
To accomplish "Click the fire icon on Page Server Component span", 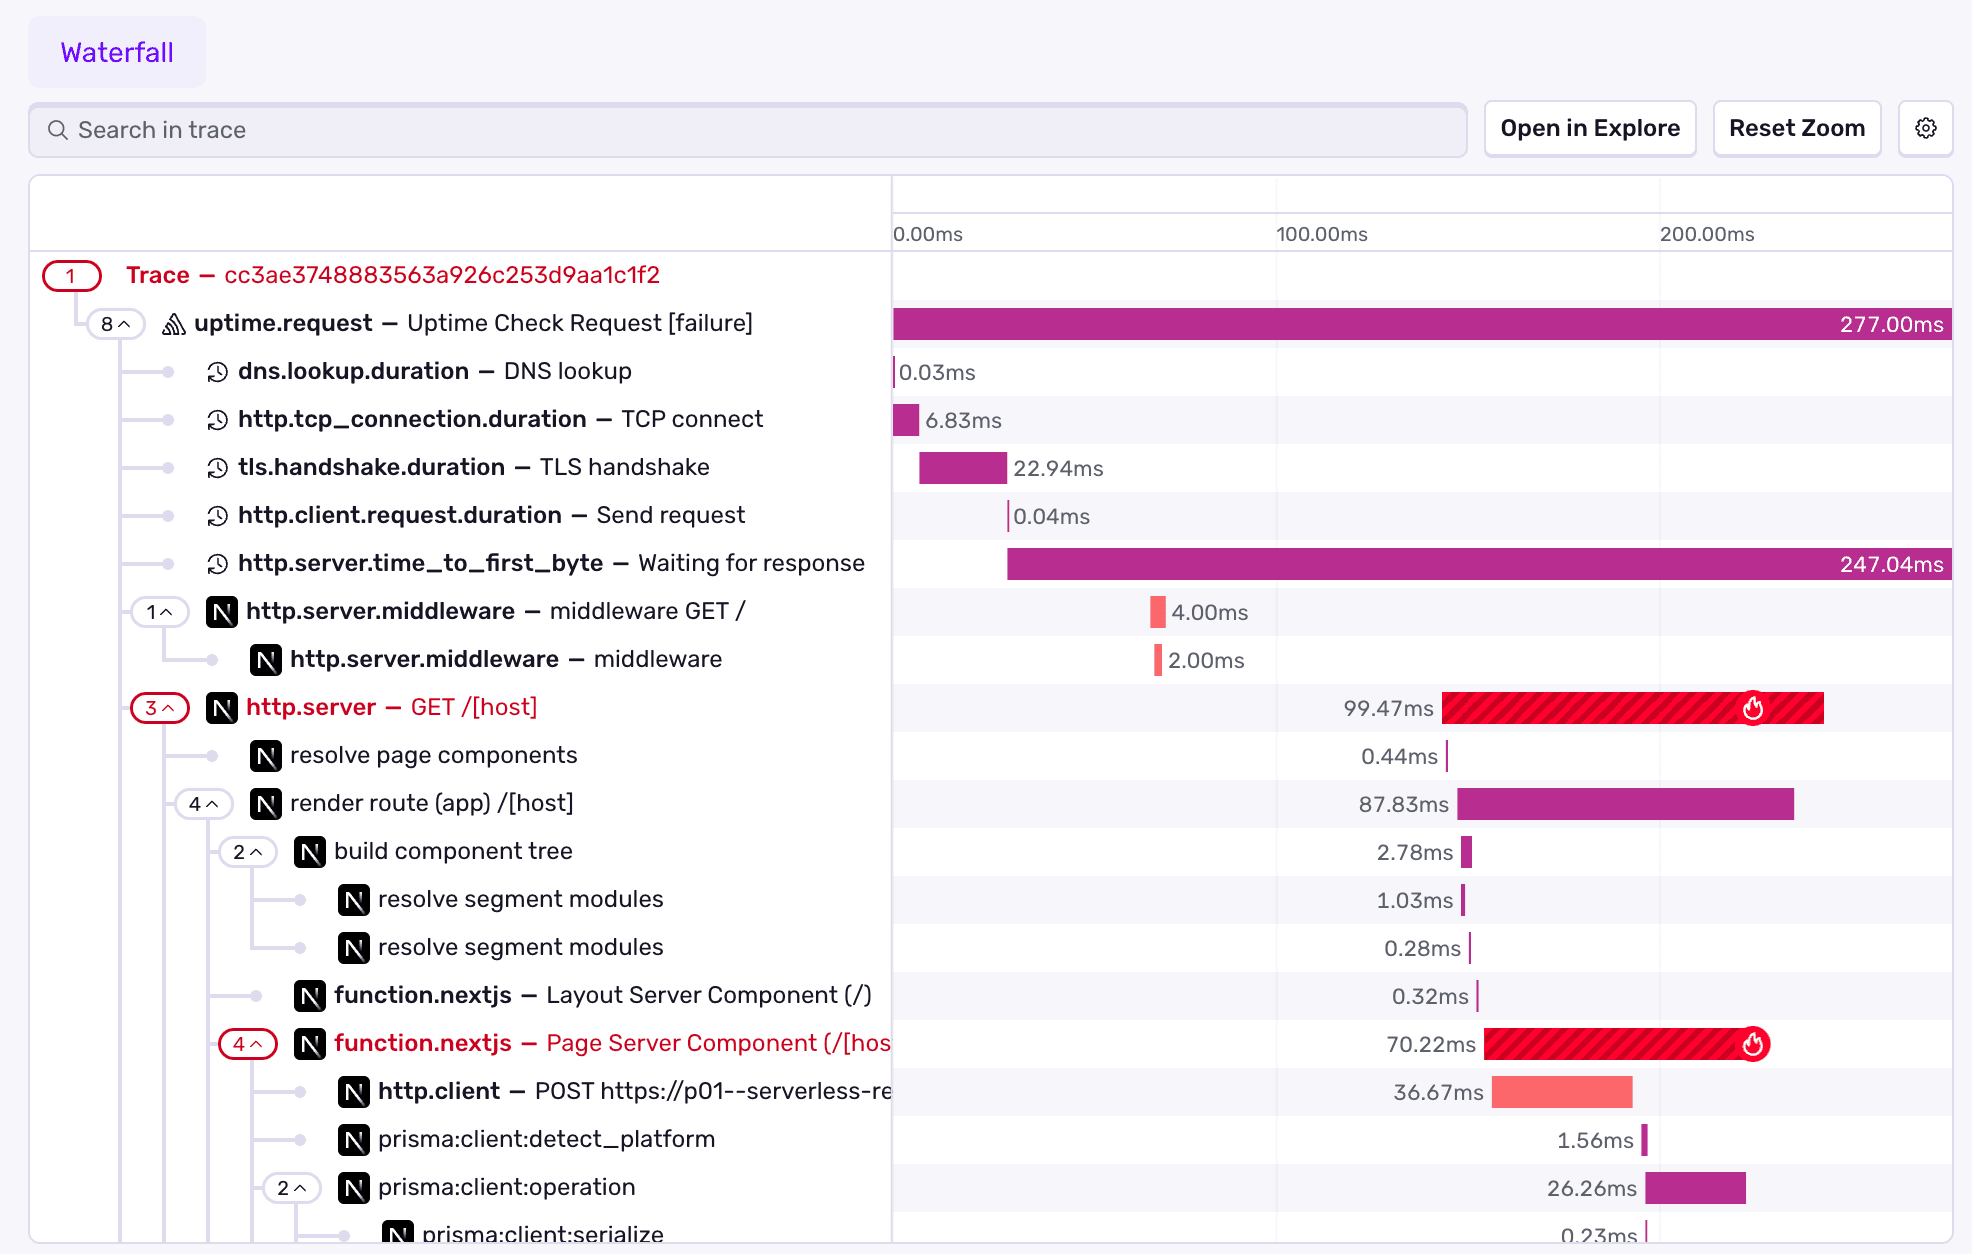I will pos(1755,1043).
